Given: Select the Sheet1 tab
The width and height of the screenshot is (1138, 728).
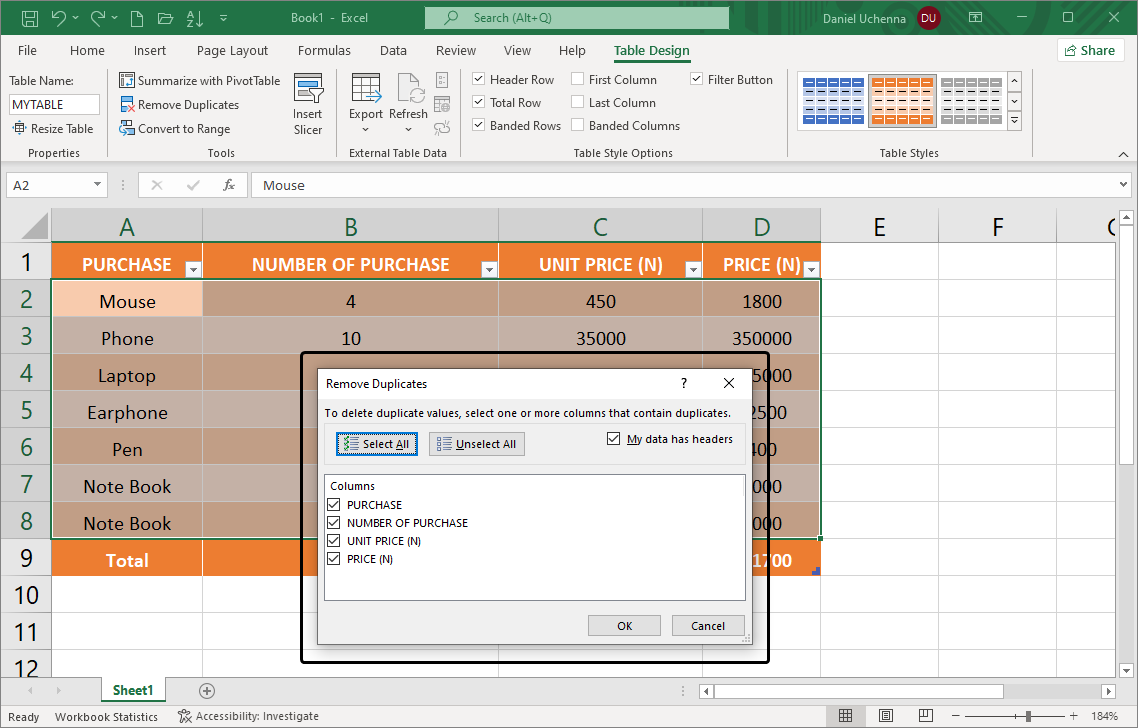Looking at the screenshot, I should pos(133,690).
